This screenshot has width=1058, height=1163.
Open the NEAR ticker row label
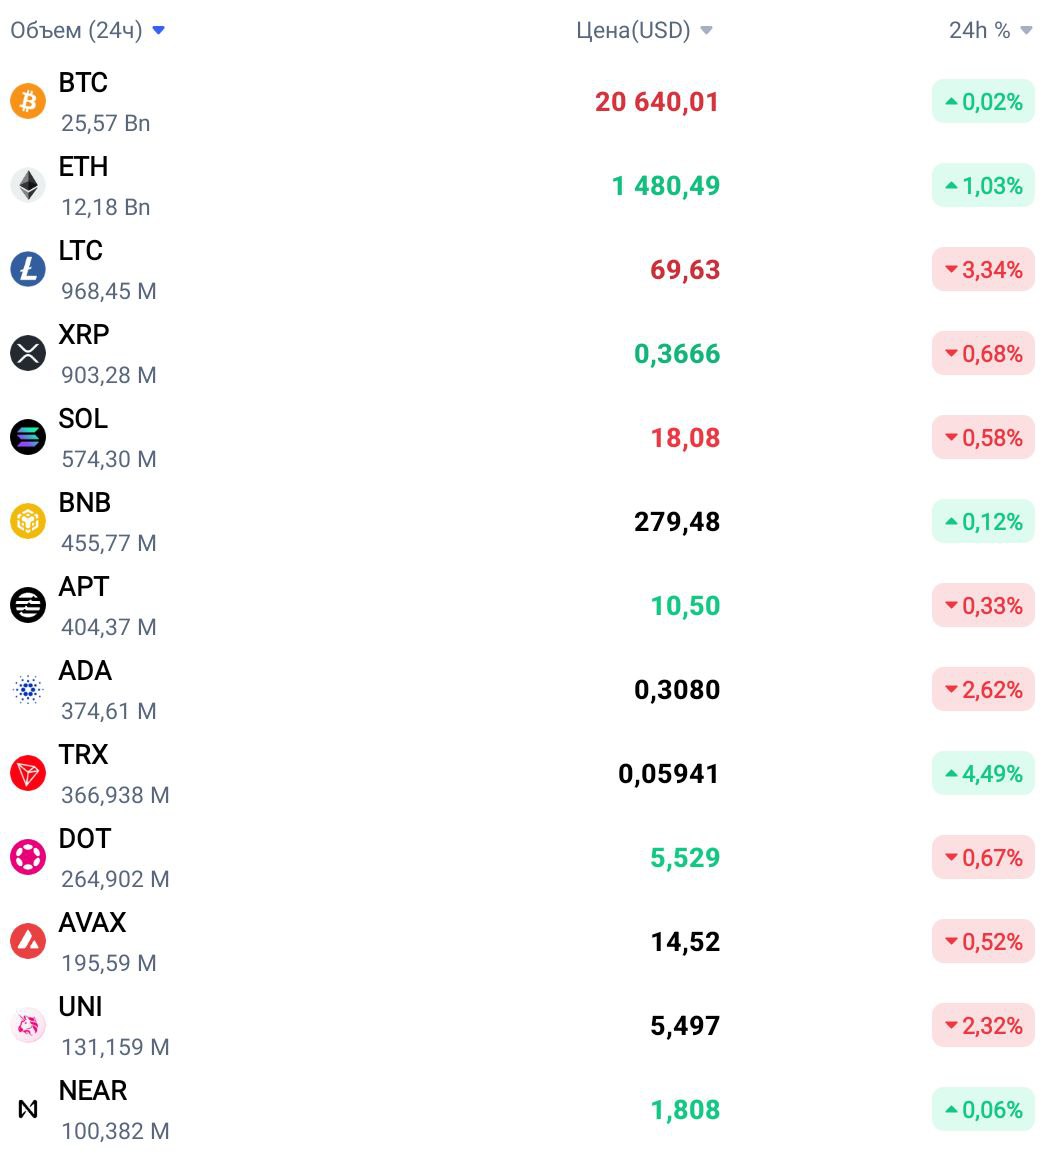pyautogui.click(x=93, y=1090)
